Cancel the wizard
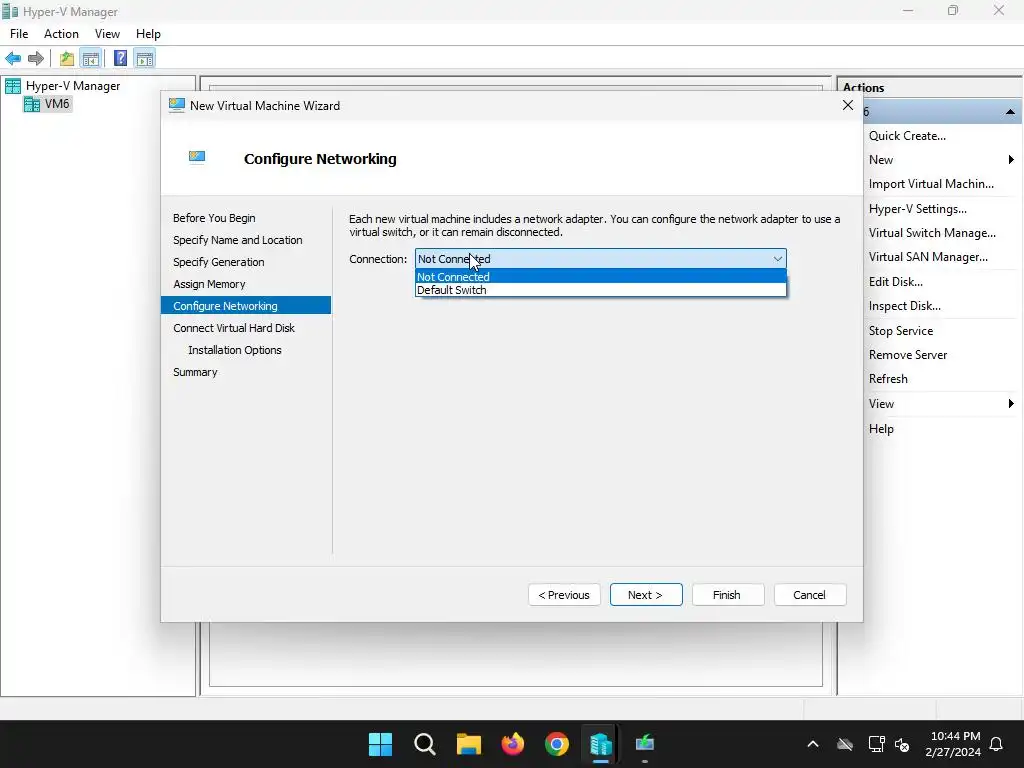This screenshot has height=768, width=1024. (x=810, y=595)
